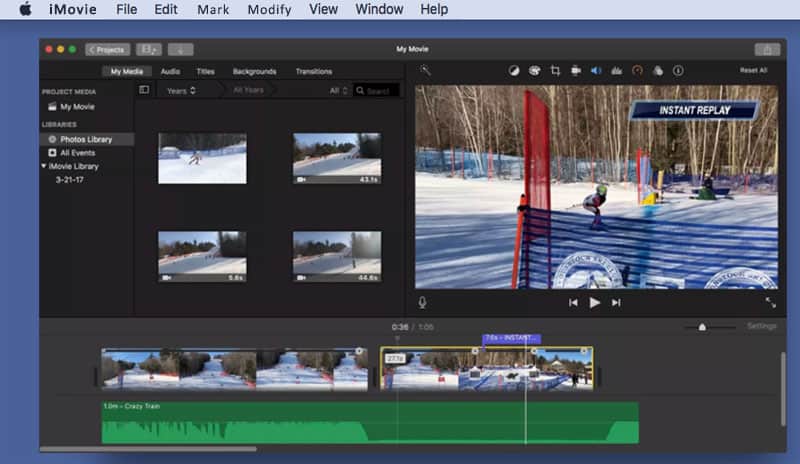Select the Crop tool
The height and width of the screenshot is (464, 800).
click(555, 71)
